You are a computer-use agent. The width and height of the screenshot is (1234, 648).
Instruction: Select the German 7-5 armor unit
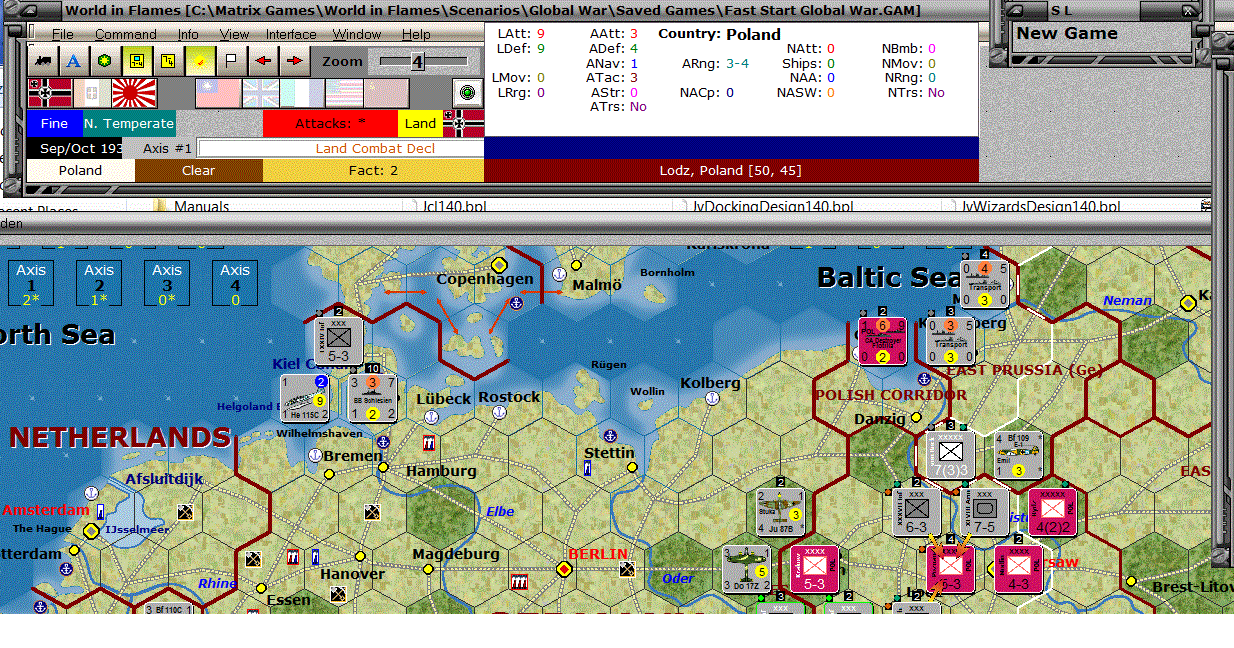[x=984, y=512]
